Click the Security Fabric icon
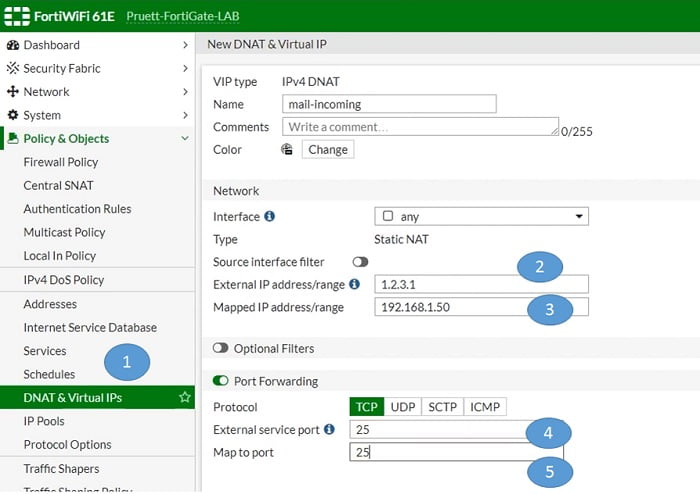 tap(13, 68)
